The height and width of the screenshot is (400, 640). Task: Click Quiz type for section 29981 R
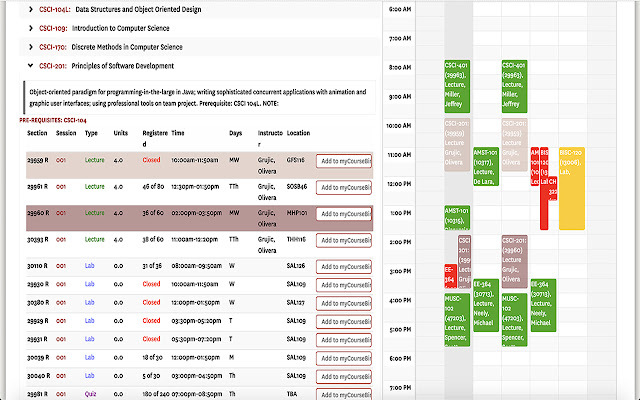click(90, 394)
